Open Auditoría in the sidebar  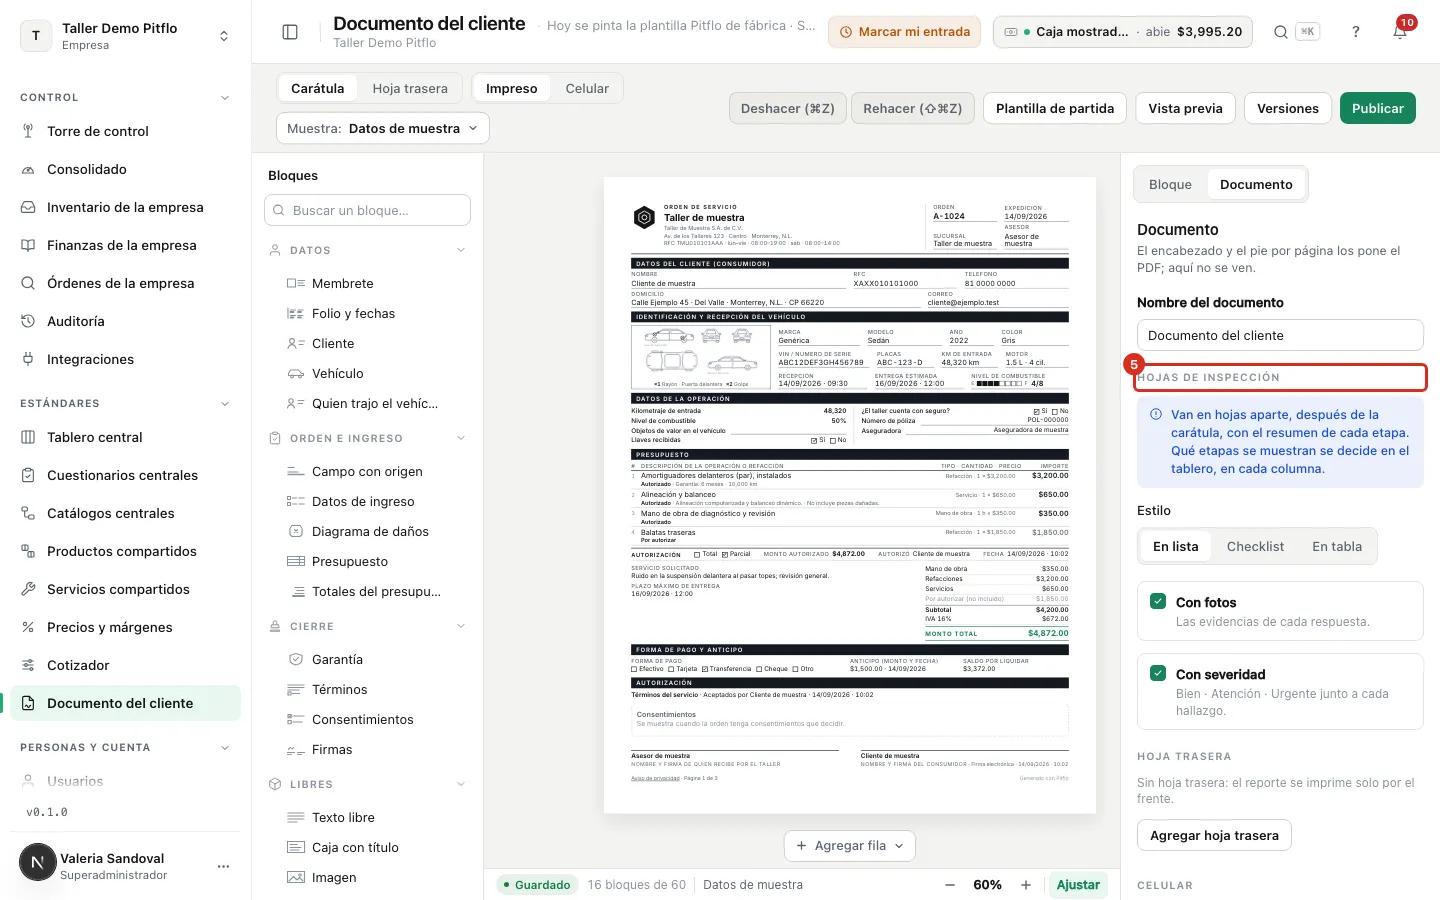126,321
